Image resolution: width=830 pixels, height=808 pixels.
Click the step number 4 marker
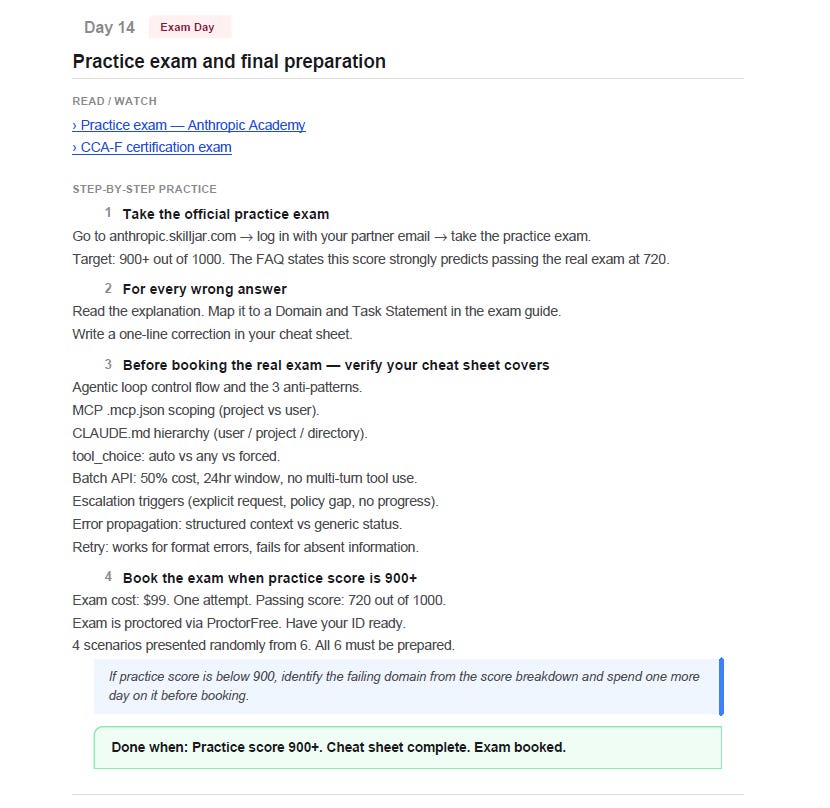click(108, 577)
